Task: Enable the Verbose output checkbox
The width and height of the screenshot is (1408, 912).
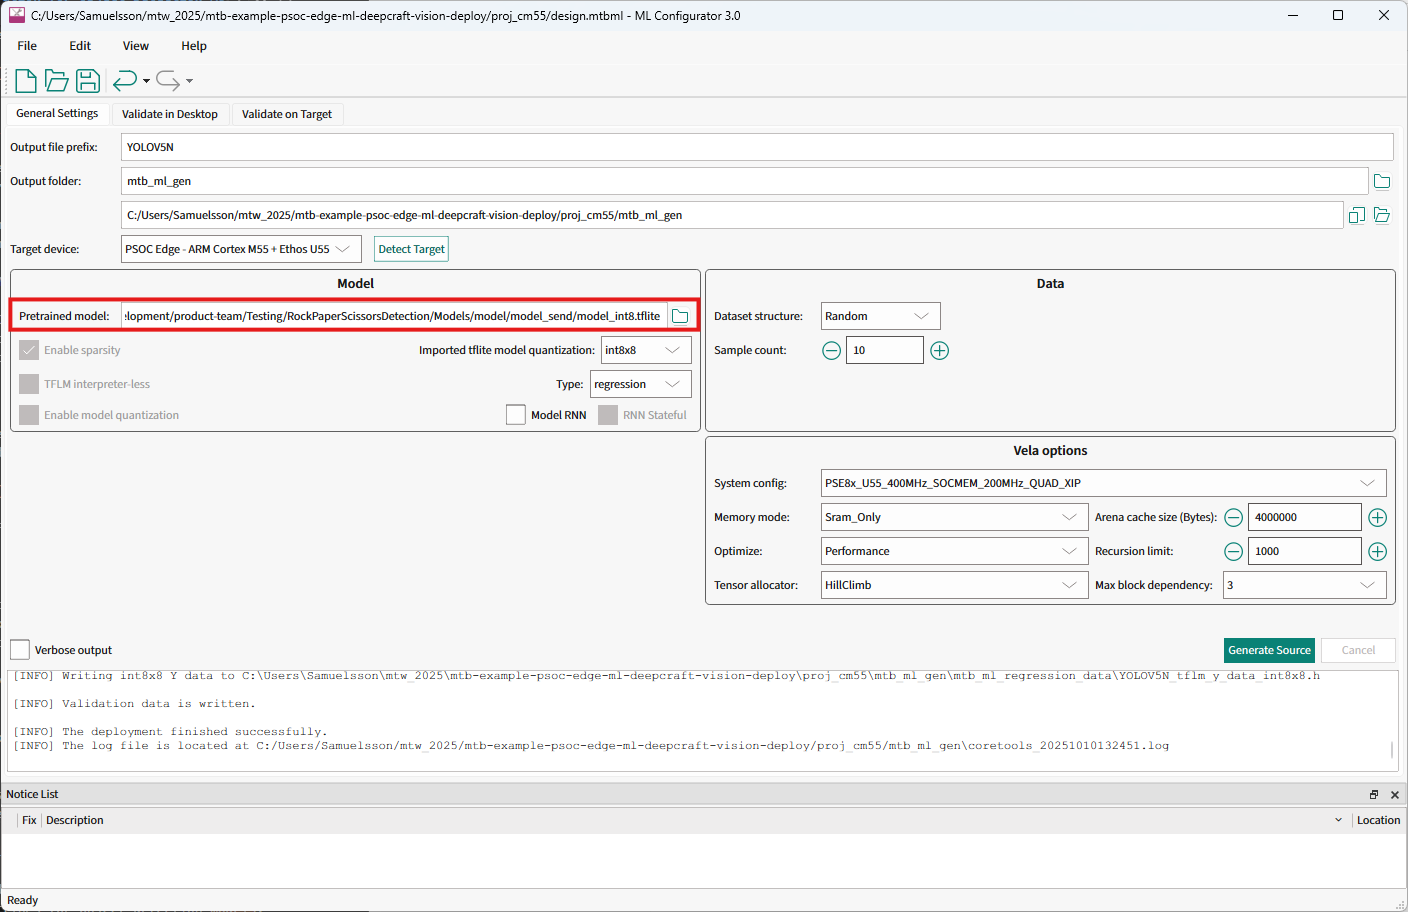Action: tap(20, 650)
